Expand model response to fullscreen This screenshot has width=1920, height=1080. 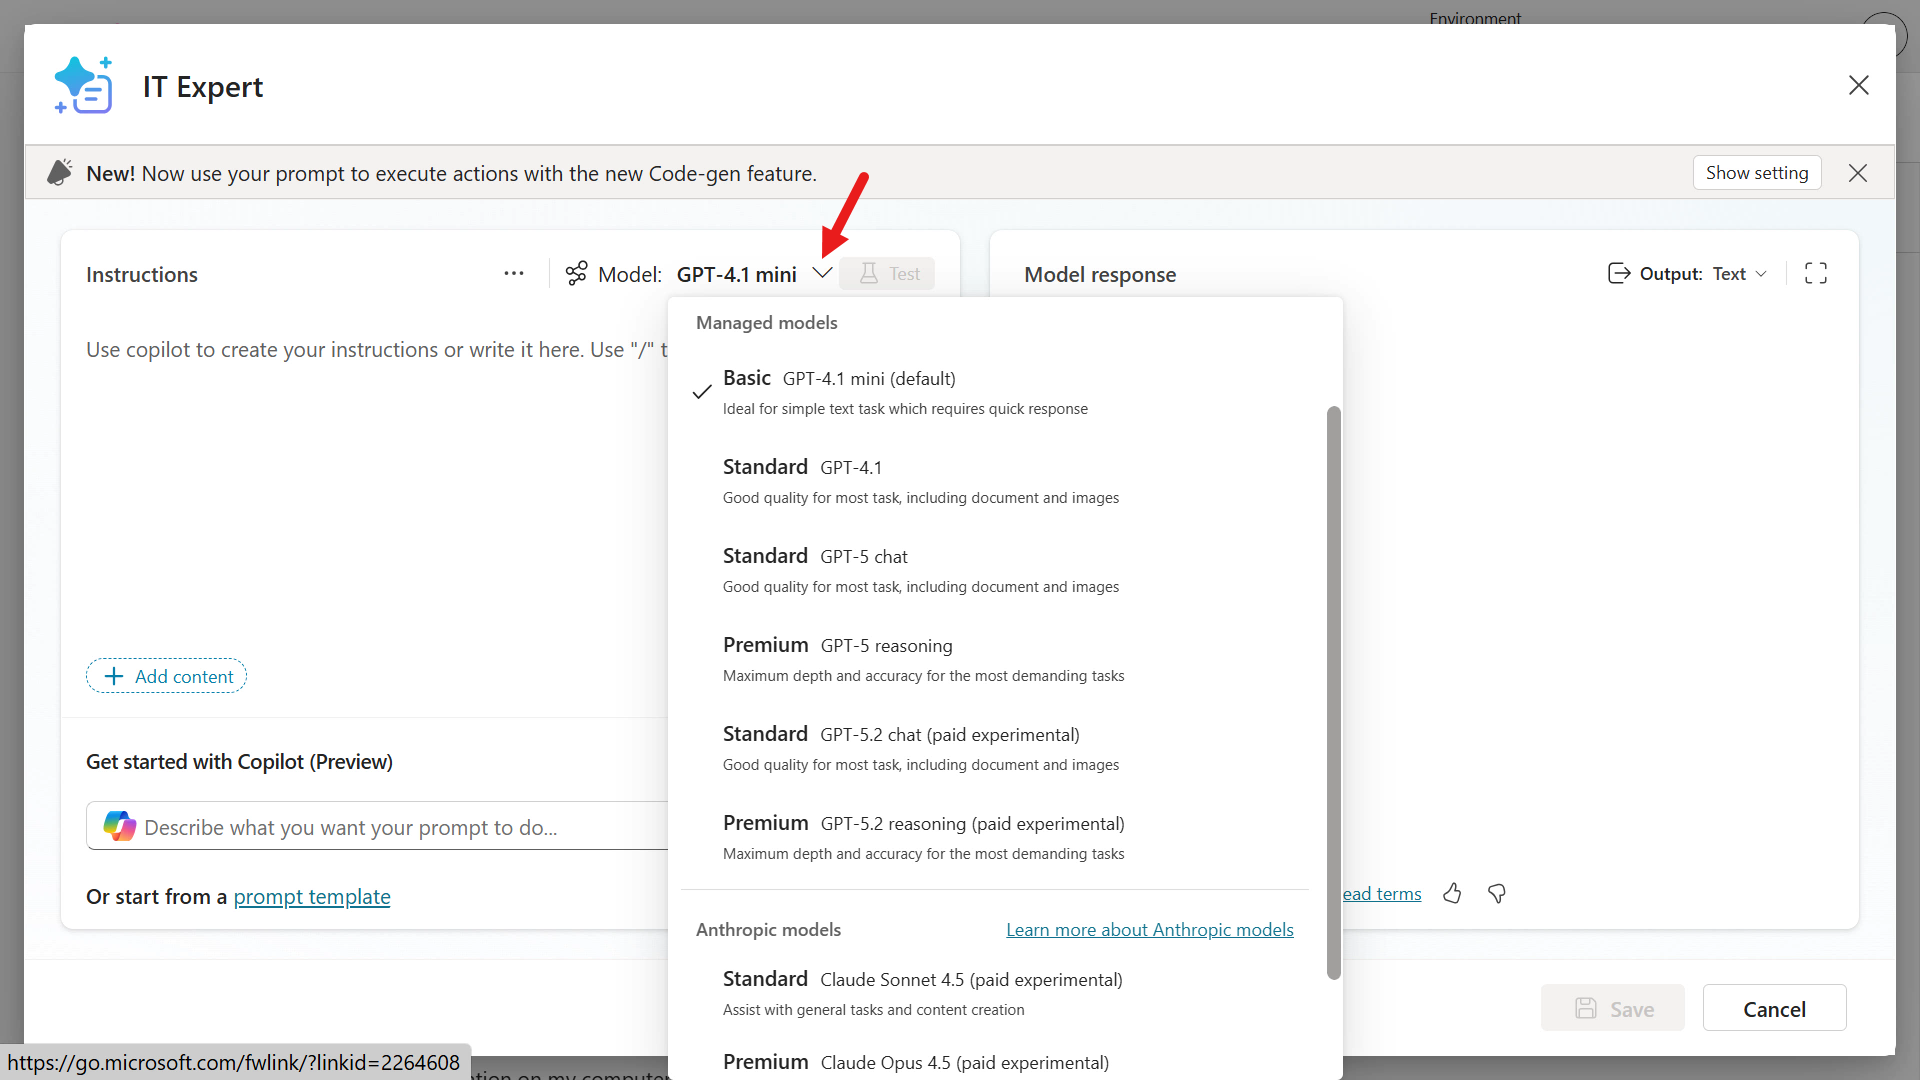tap(1816, 273)
